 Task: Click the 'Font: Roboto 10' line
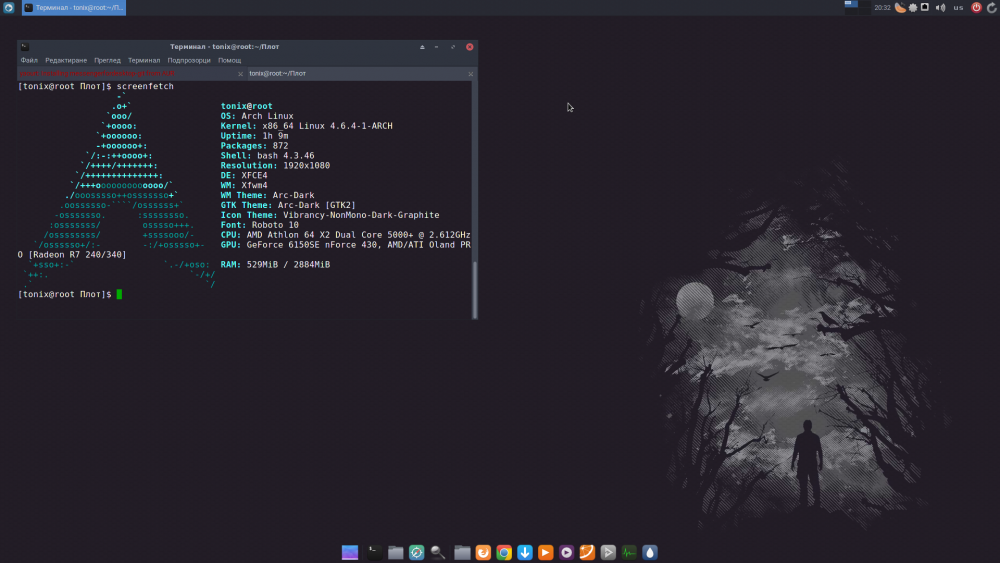click(260, 224)
